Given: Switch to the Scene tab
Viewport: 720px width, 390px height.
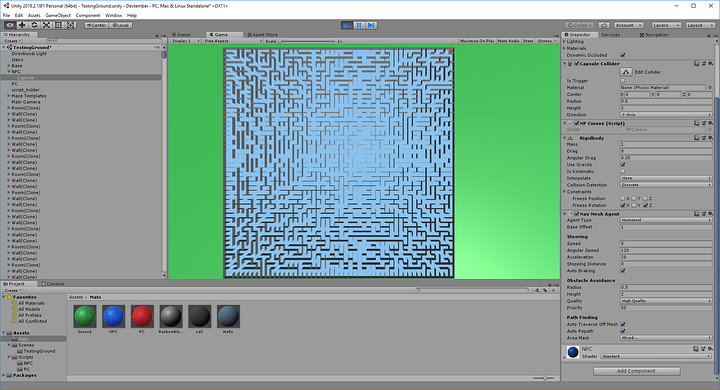Looking at the screenshot, I should click(x=181, y=34).
